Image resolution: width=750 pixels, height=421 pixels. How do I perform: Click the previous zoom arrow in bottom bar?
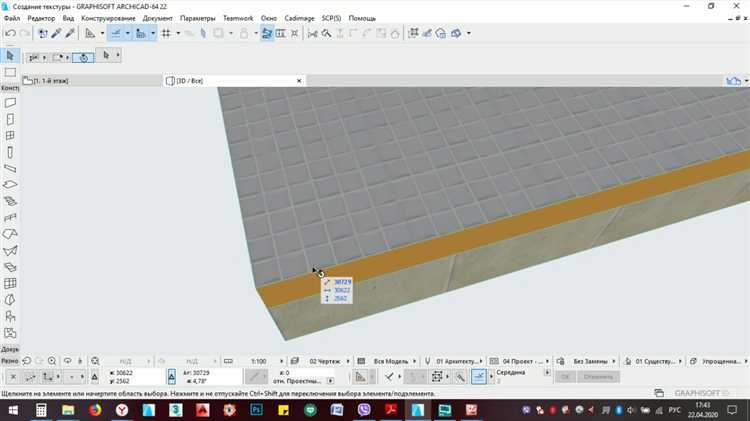point(27,361)
